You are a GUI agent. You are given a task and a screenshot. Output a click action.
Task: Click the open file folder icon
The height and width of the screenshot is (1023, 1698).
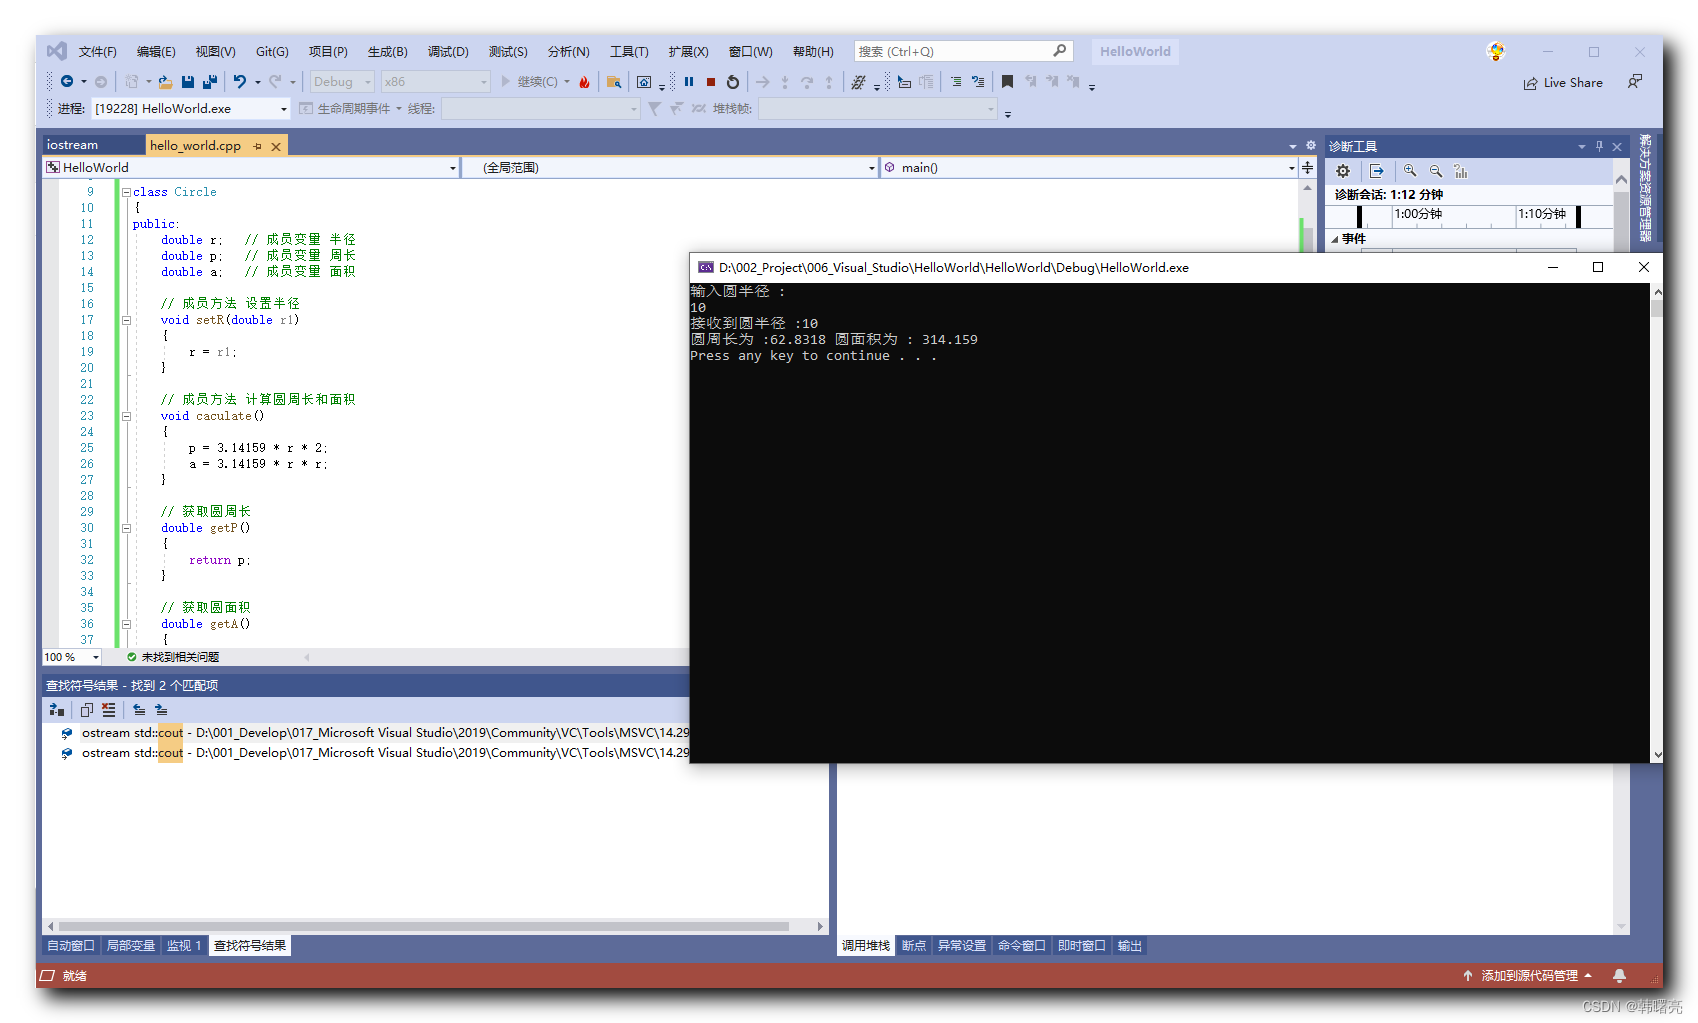click(x=165, y=82)
